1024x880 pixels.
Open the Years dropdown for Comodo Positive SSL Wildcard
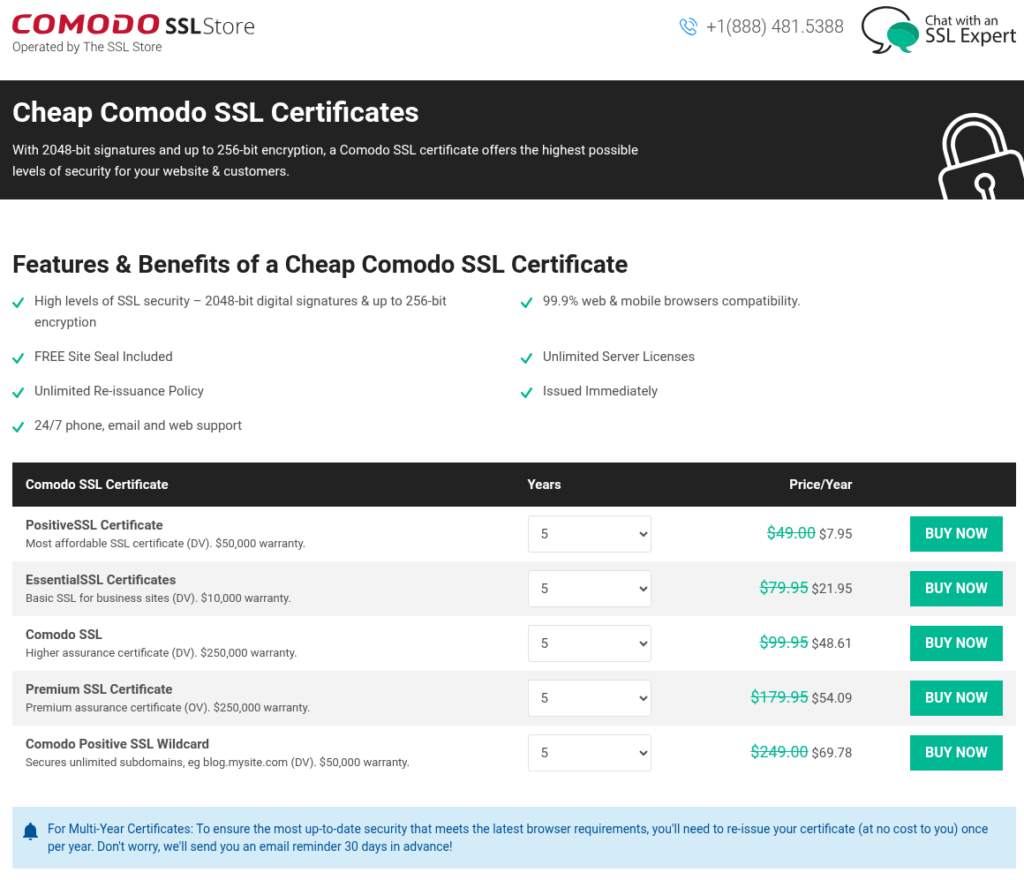pos(589,752)
